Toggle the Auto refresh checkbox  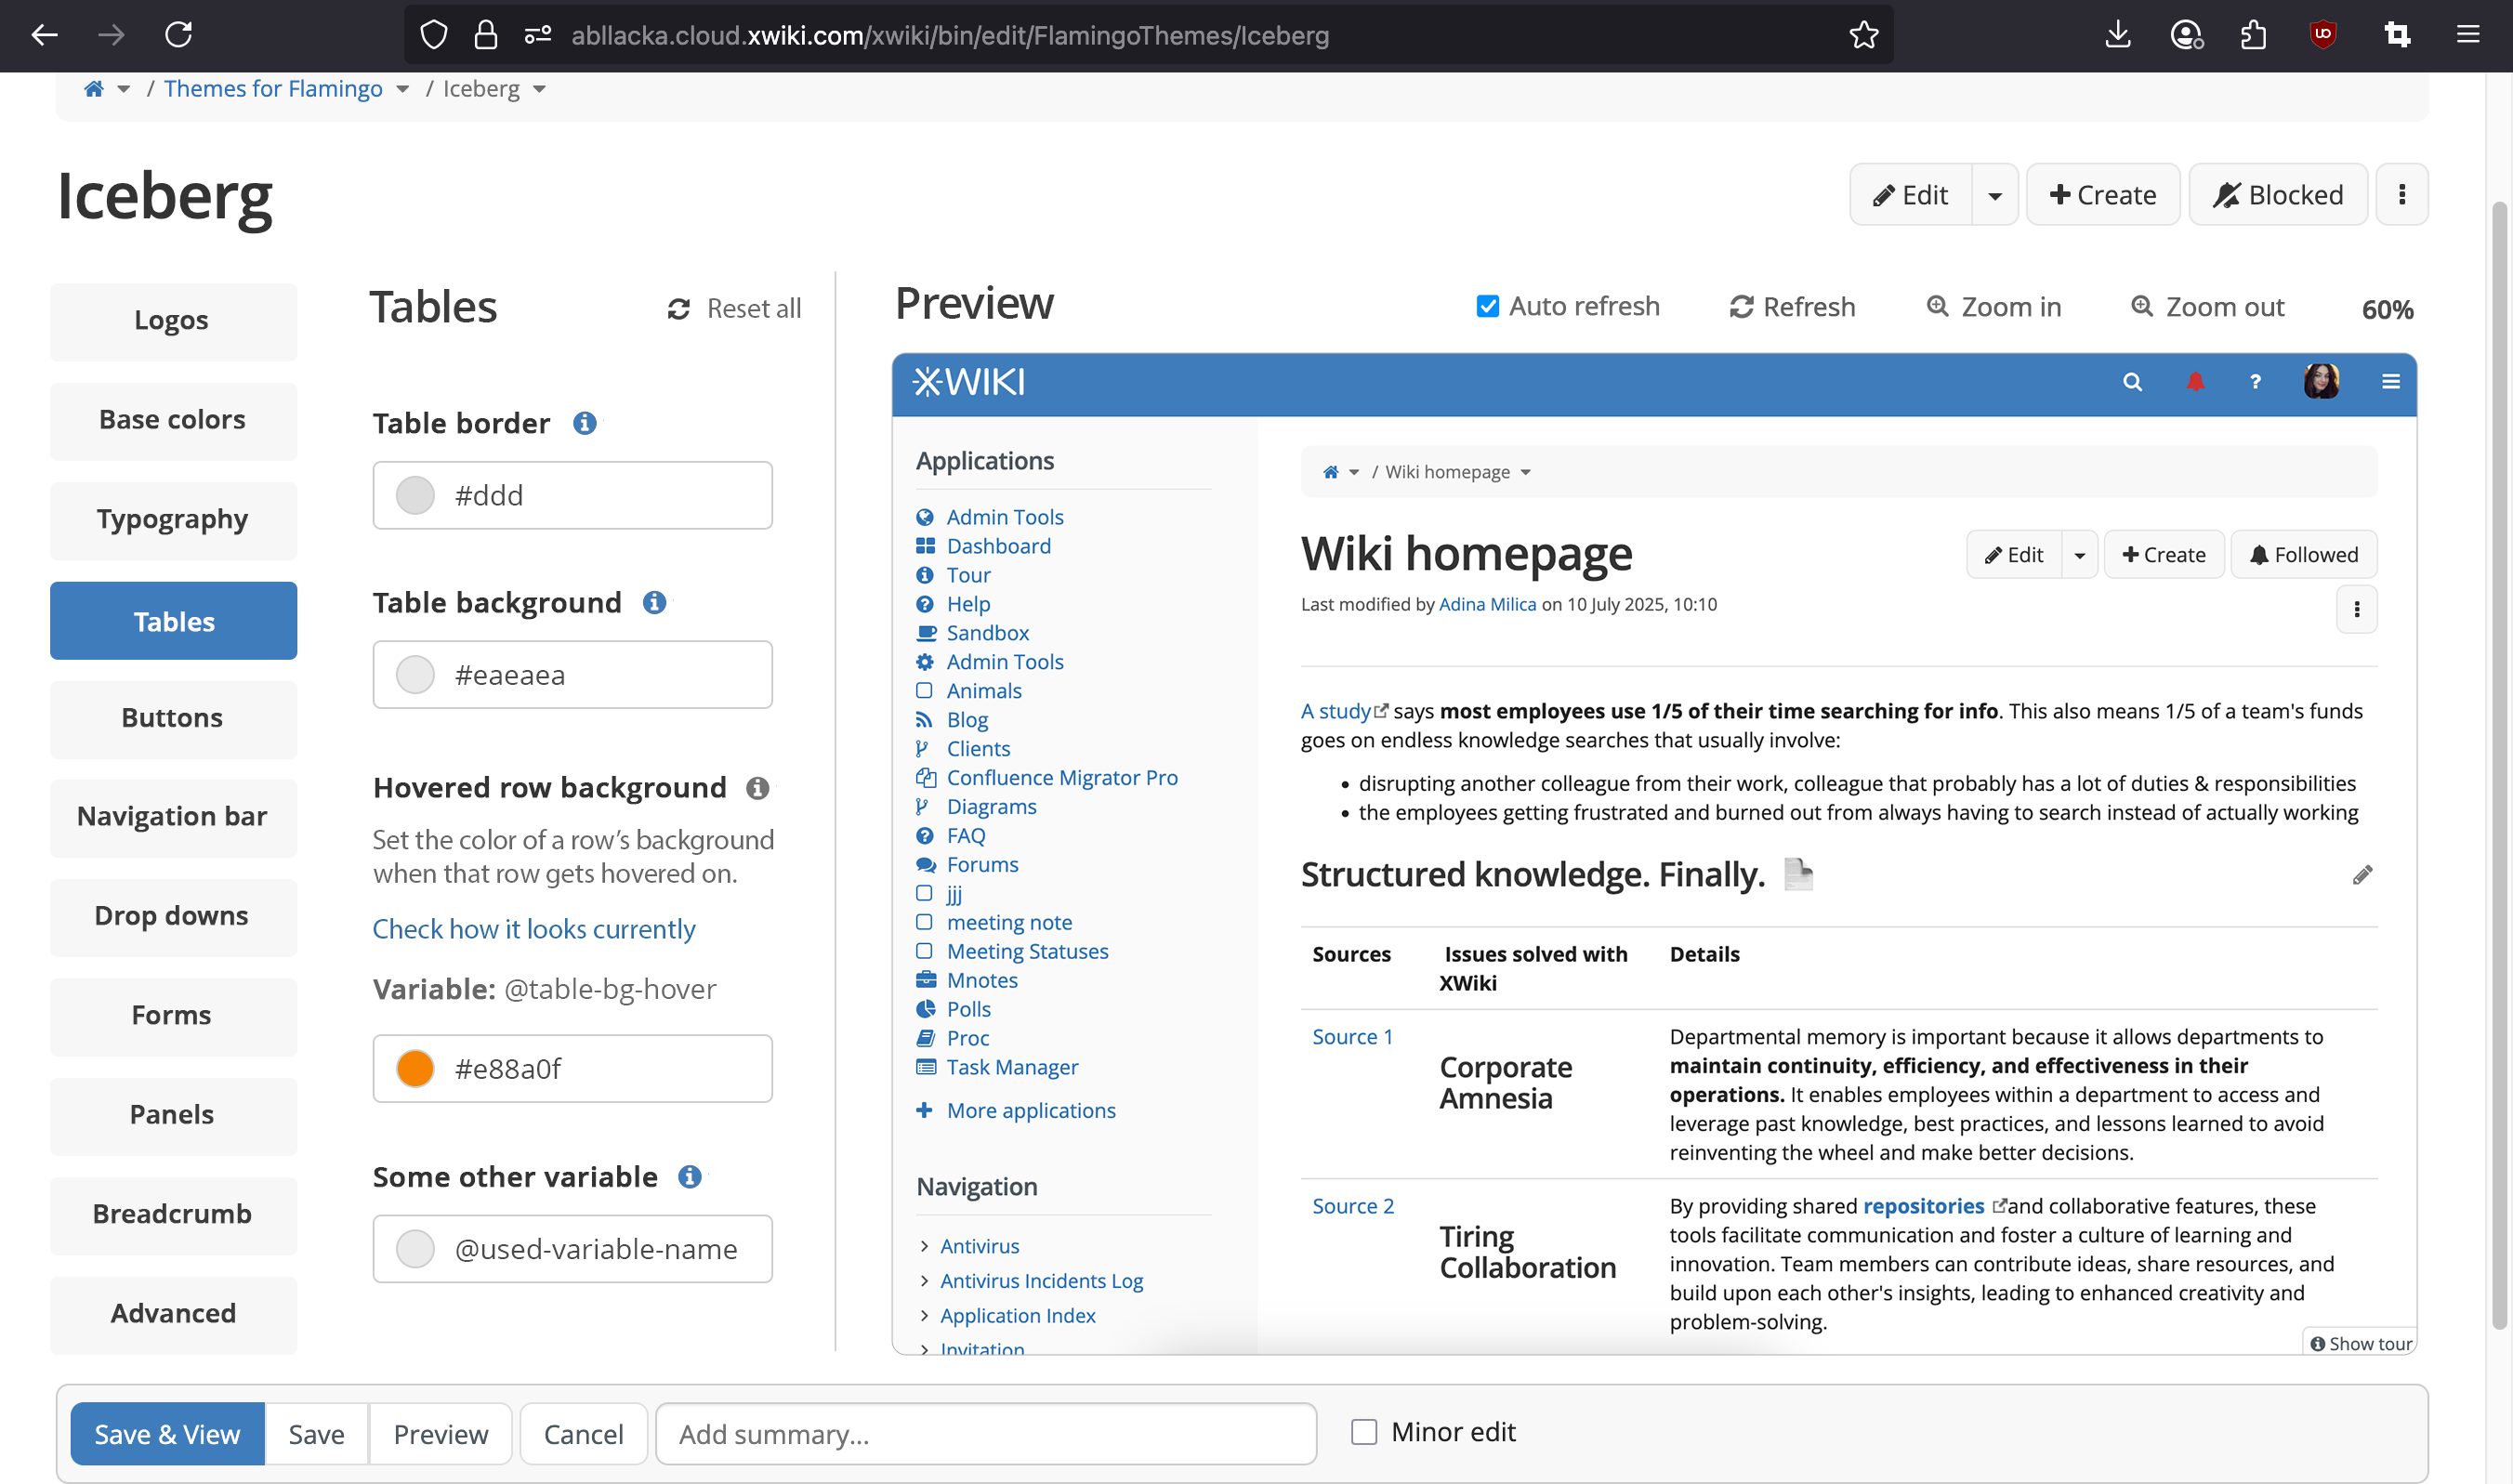pyautogui.click(x=1488, y=306)
